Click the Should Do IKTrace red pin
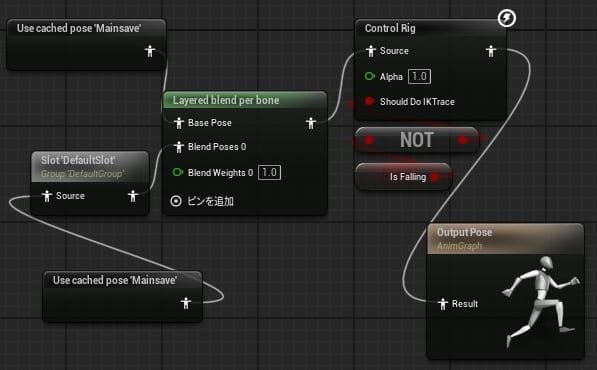This screenshot has height=370, width=597. pos(369,101)
